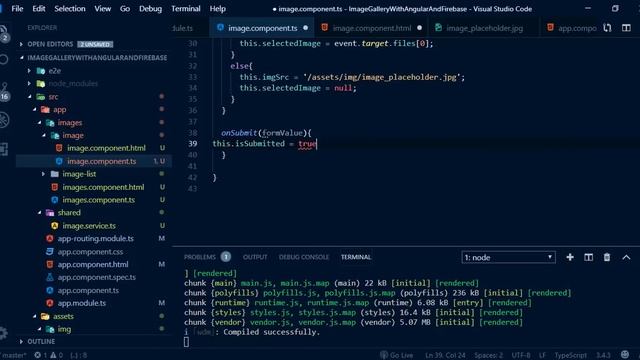Open Help menu

pos(218,9)
